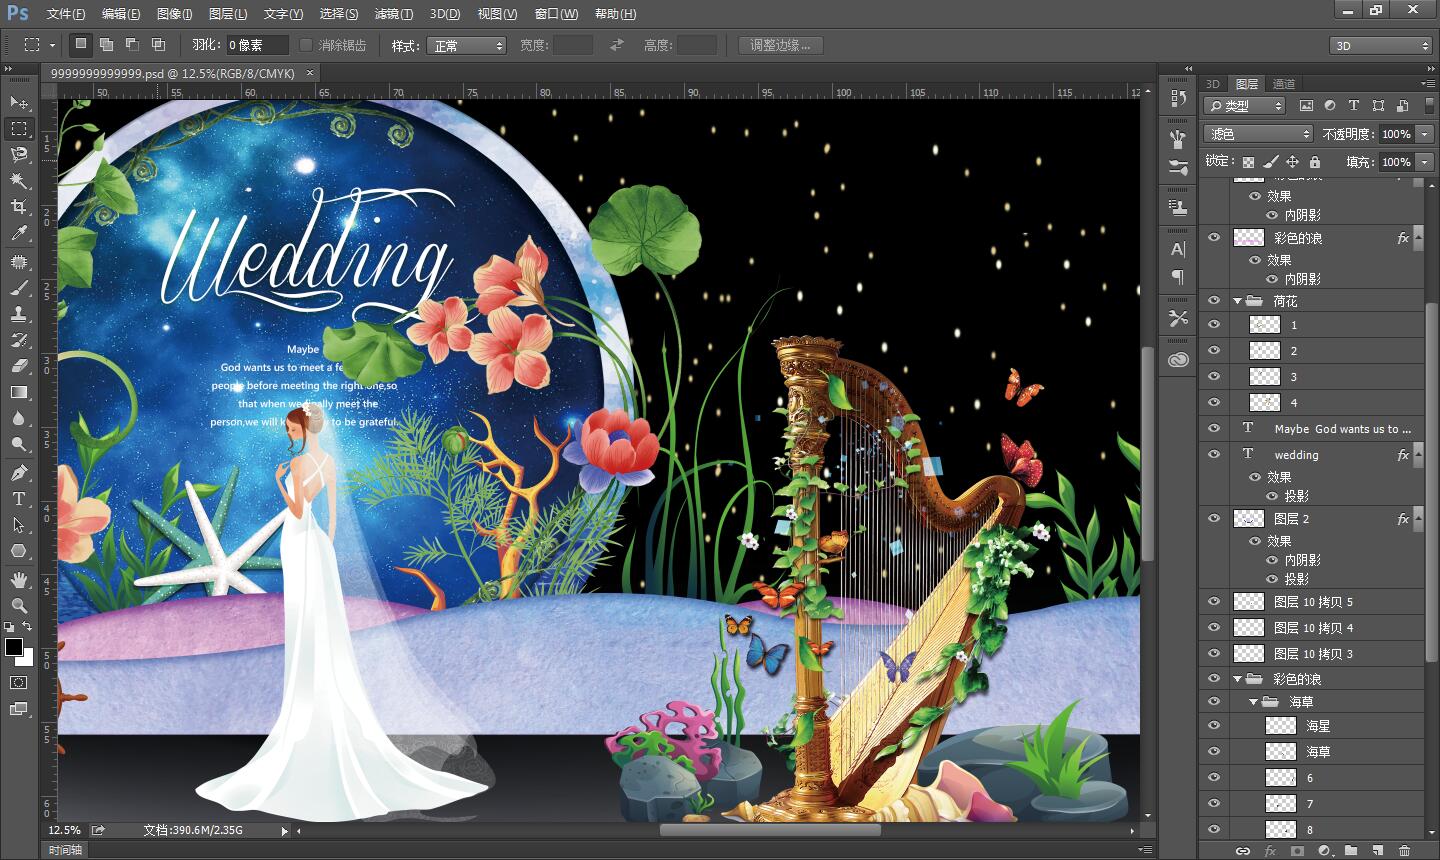Screen dimensions: 1440x860
Task: Select the Healing Brush tool
Action: click(19, 262)
